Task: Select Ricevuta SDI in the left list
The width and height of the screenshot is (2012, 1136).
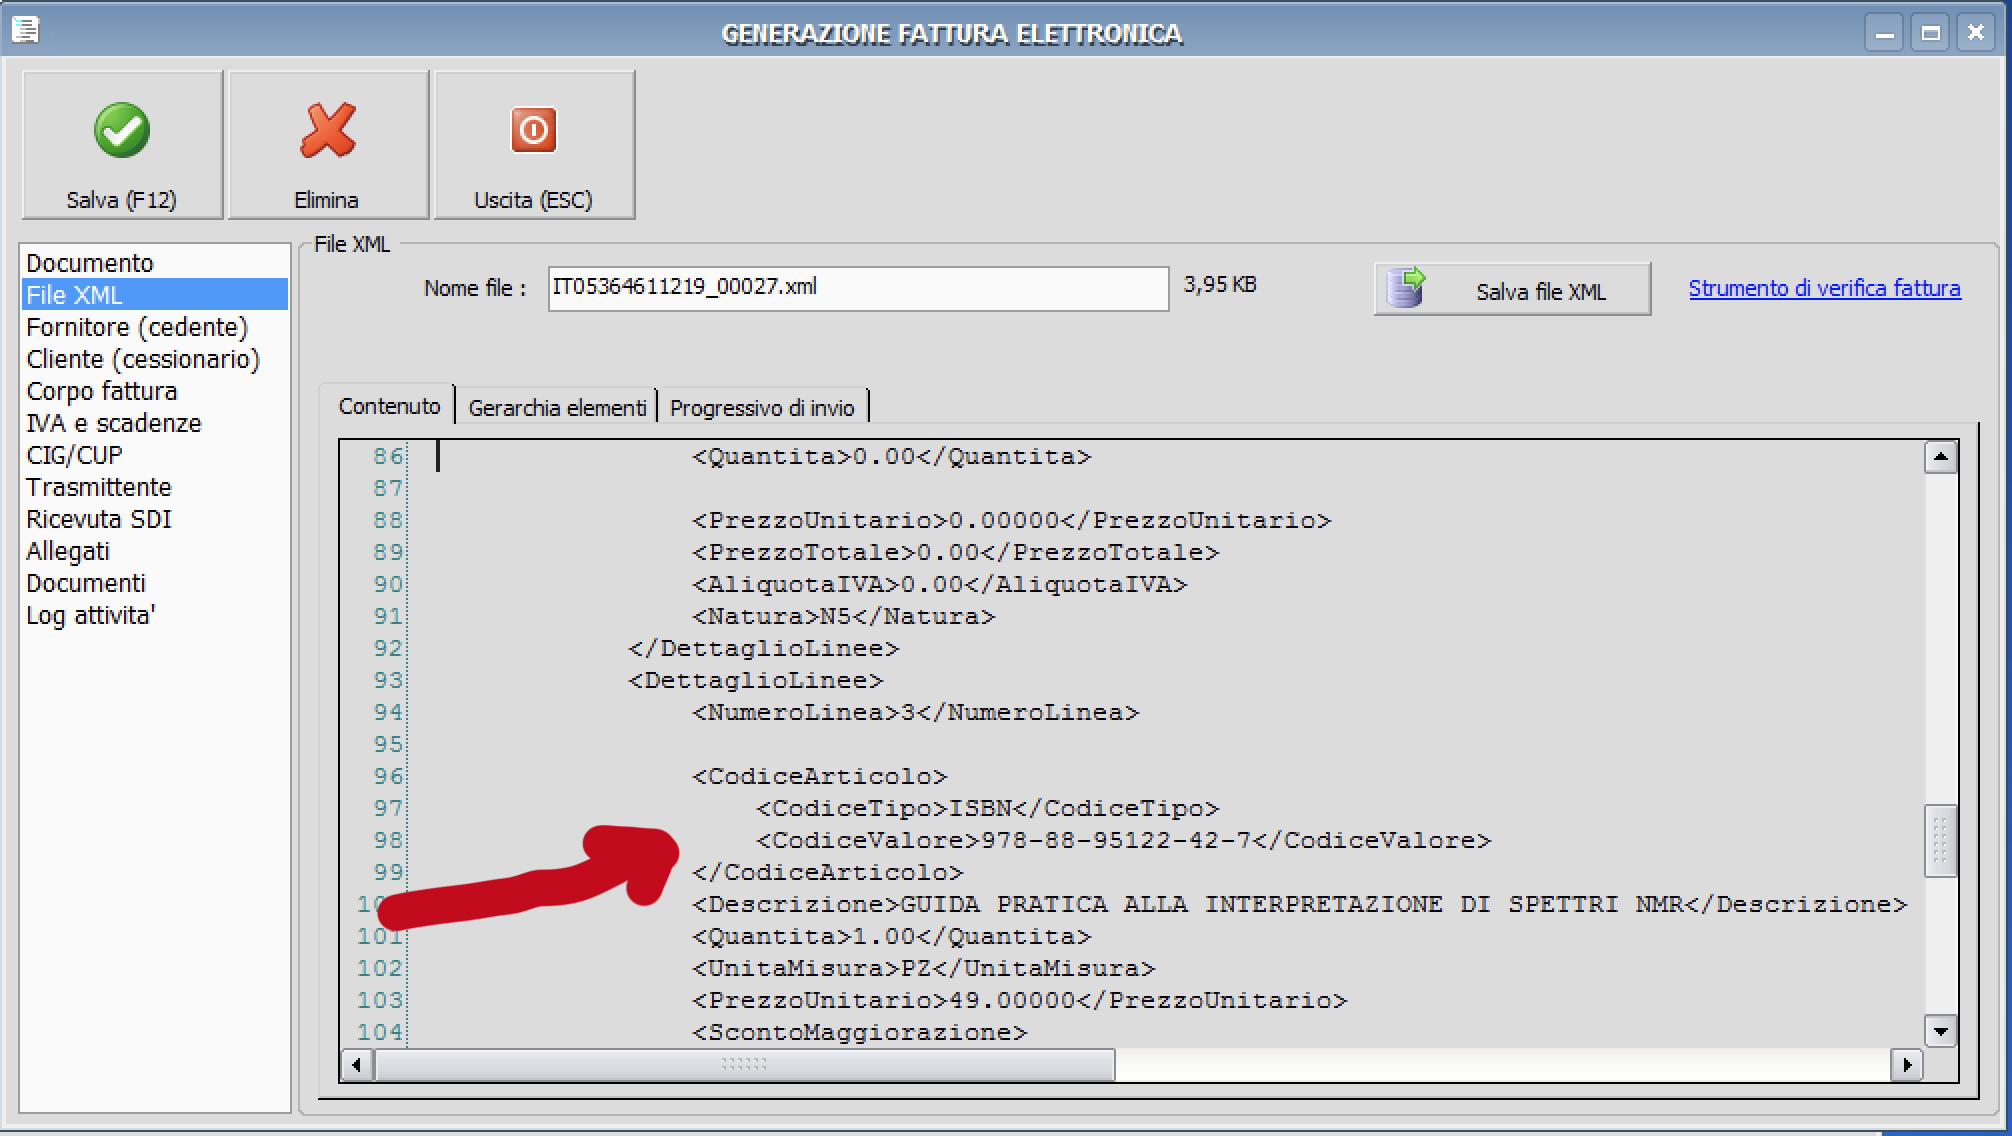Action: [99, 519]
